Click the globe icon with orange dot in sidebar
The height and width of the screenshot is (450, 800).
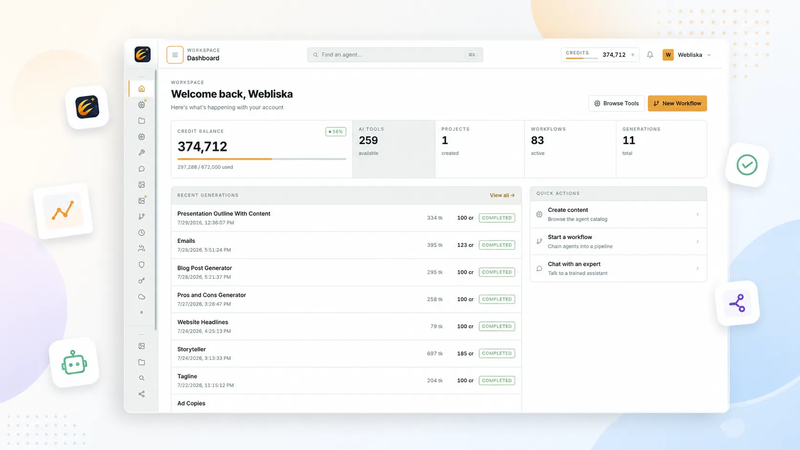click(x=141, y=105)
